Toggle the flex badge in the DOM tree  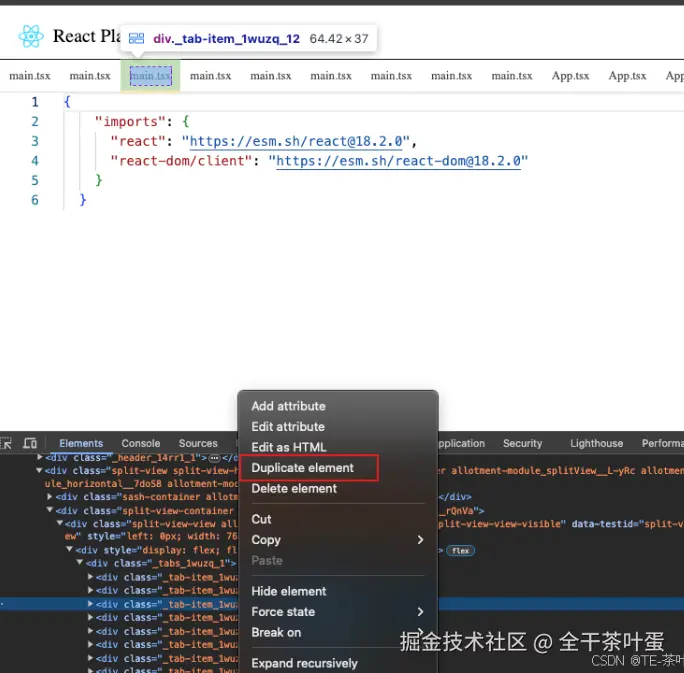(461, 550)
